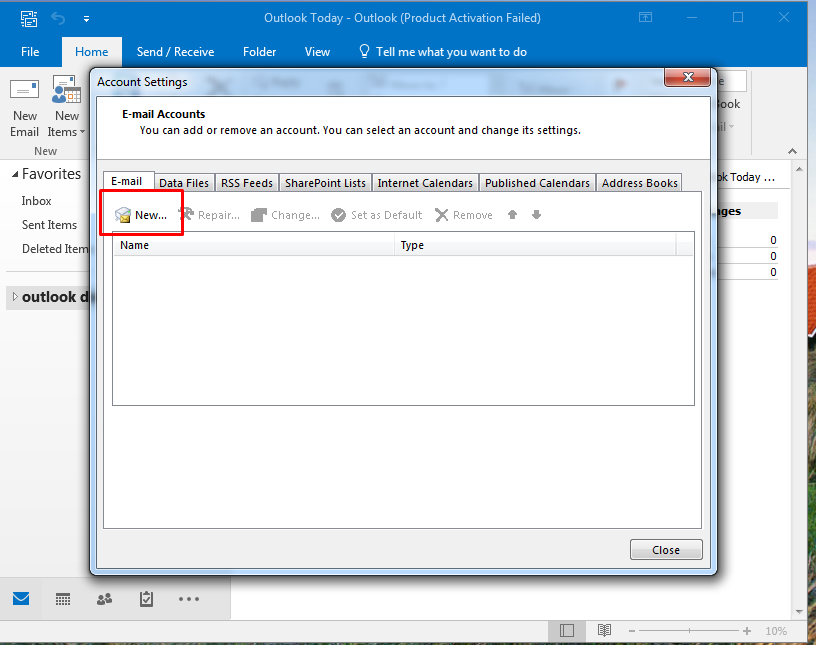The width and height of the screenshot is (816, 645).
Task: Click the Close button in Account Settings
Action: [666, 550]
